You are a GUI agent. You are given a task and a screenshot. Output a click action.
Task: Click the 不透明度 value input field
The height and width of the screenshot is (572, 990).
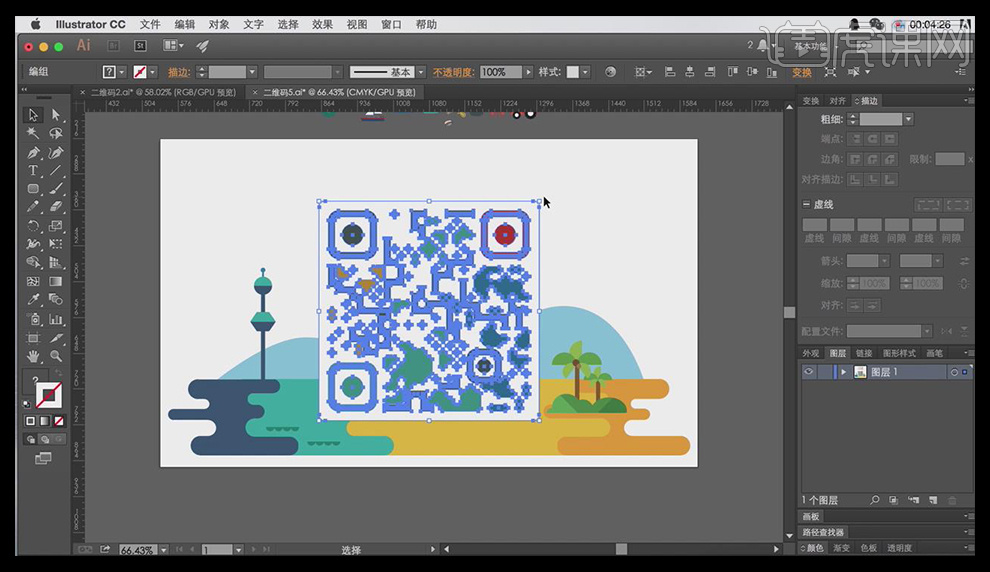pos(495,73)
